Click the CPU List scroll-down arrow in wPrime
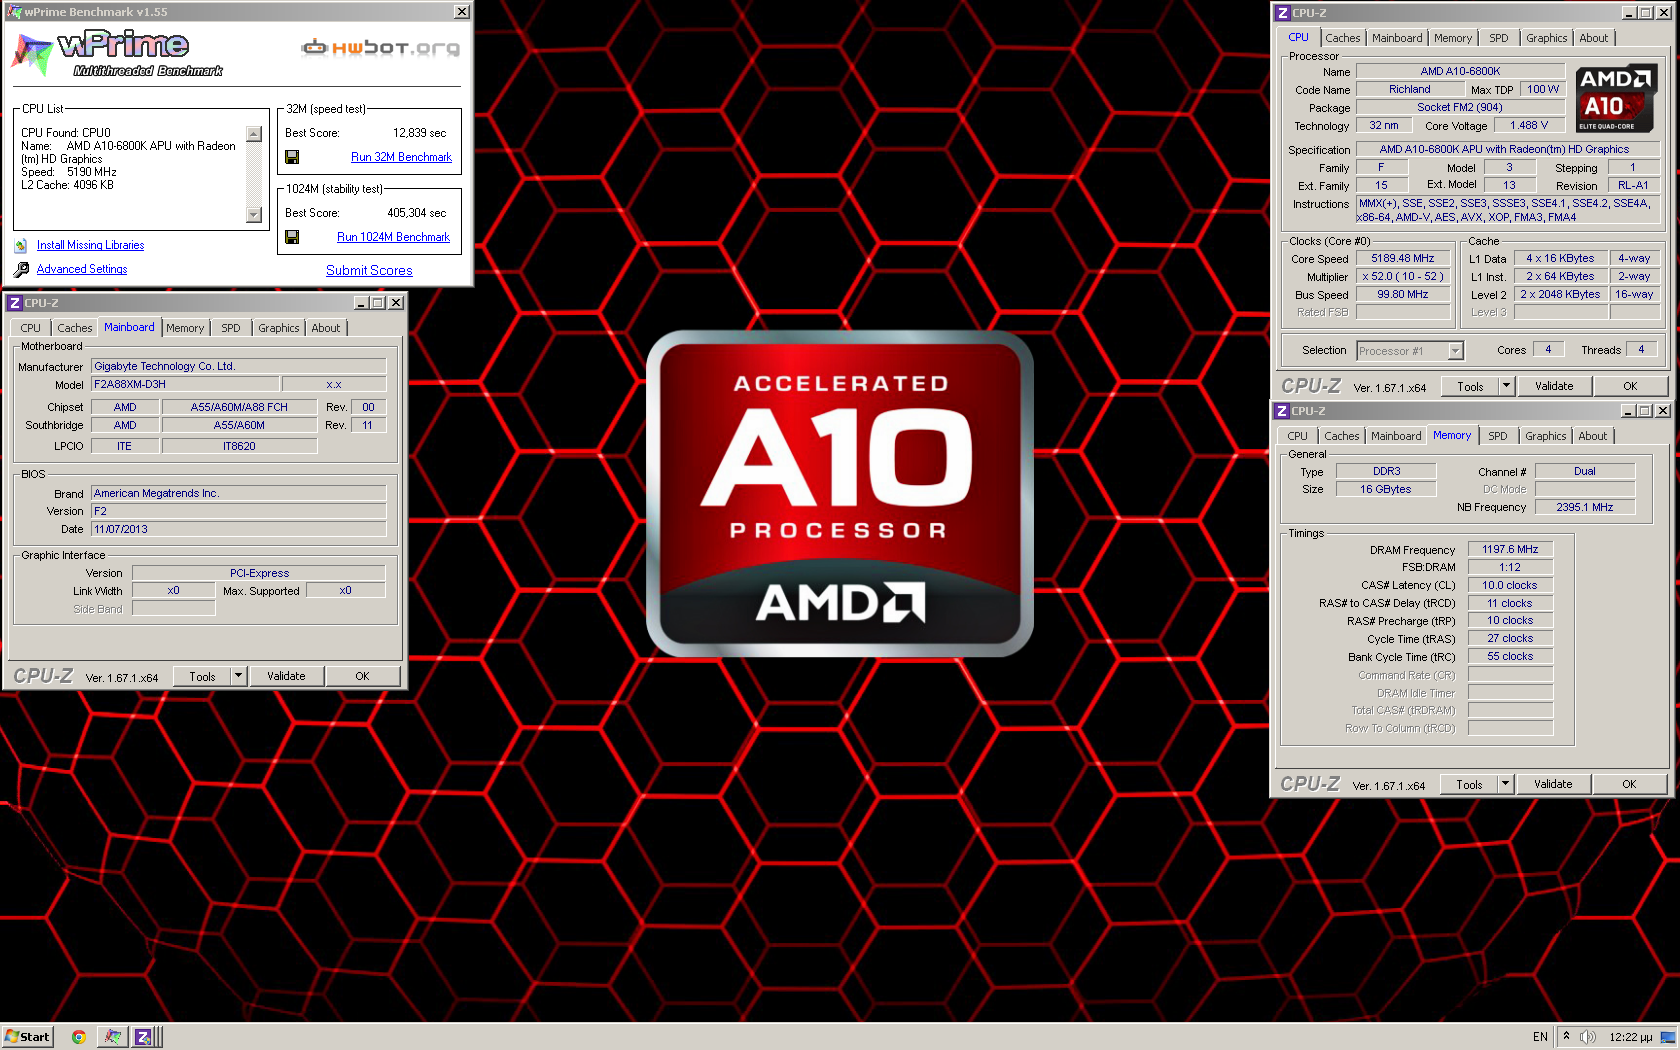Viewport: 1680px width, 1050px height. tap(254, 215)
